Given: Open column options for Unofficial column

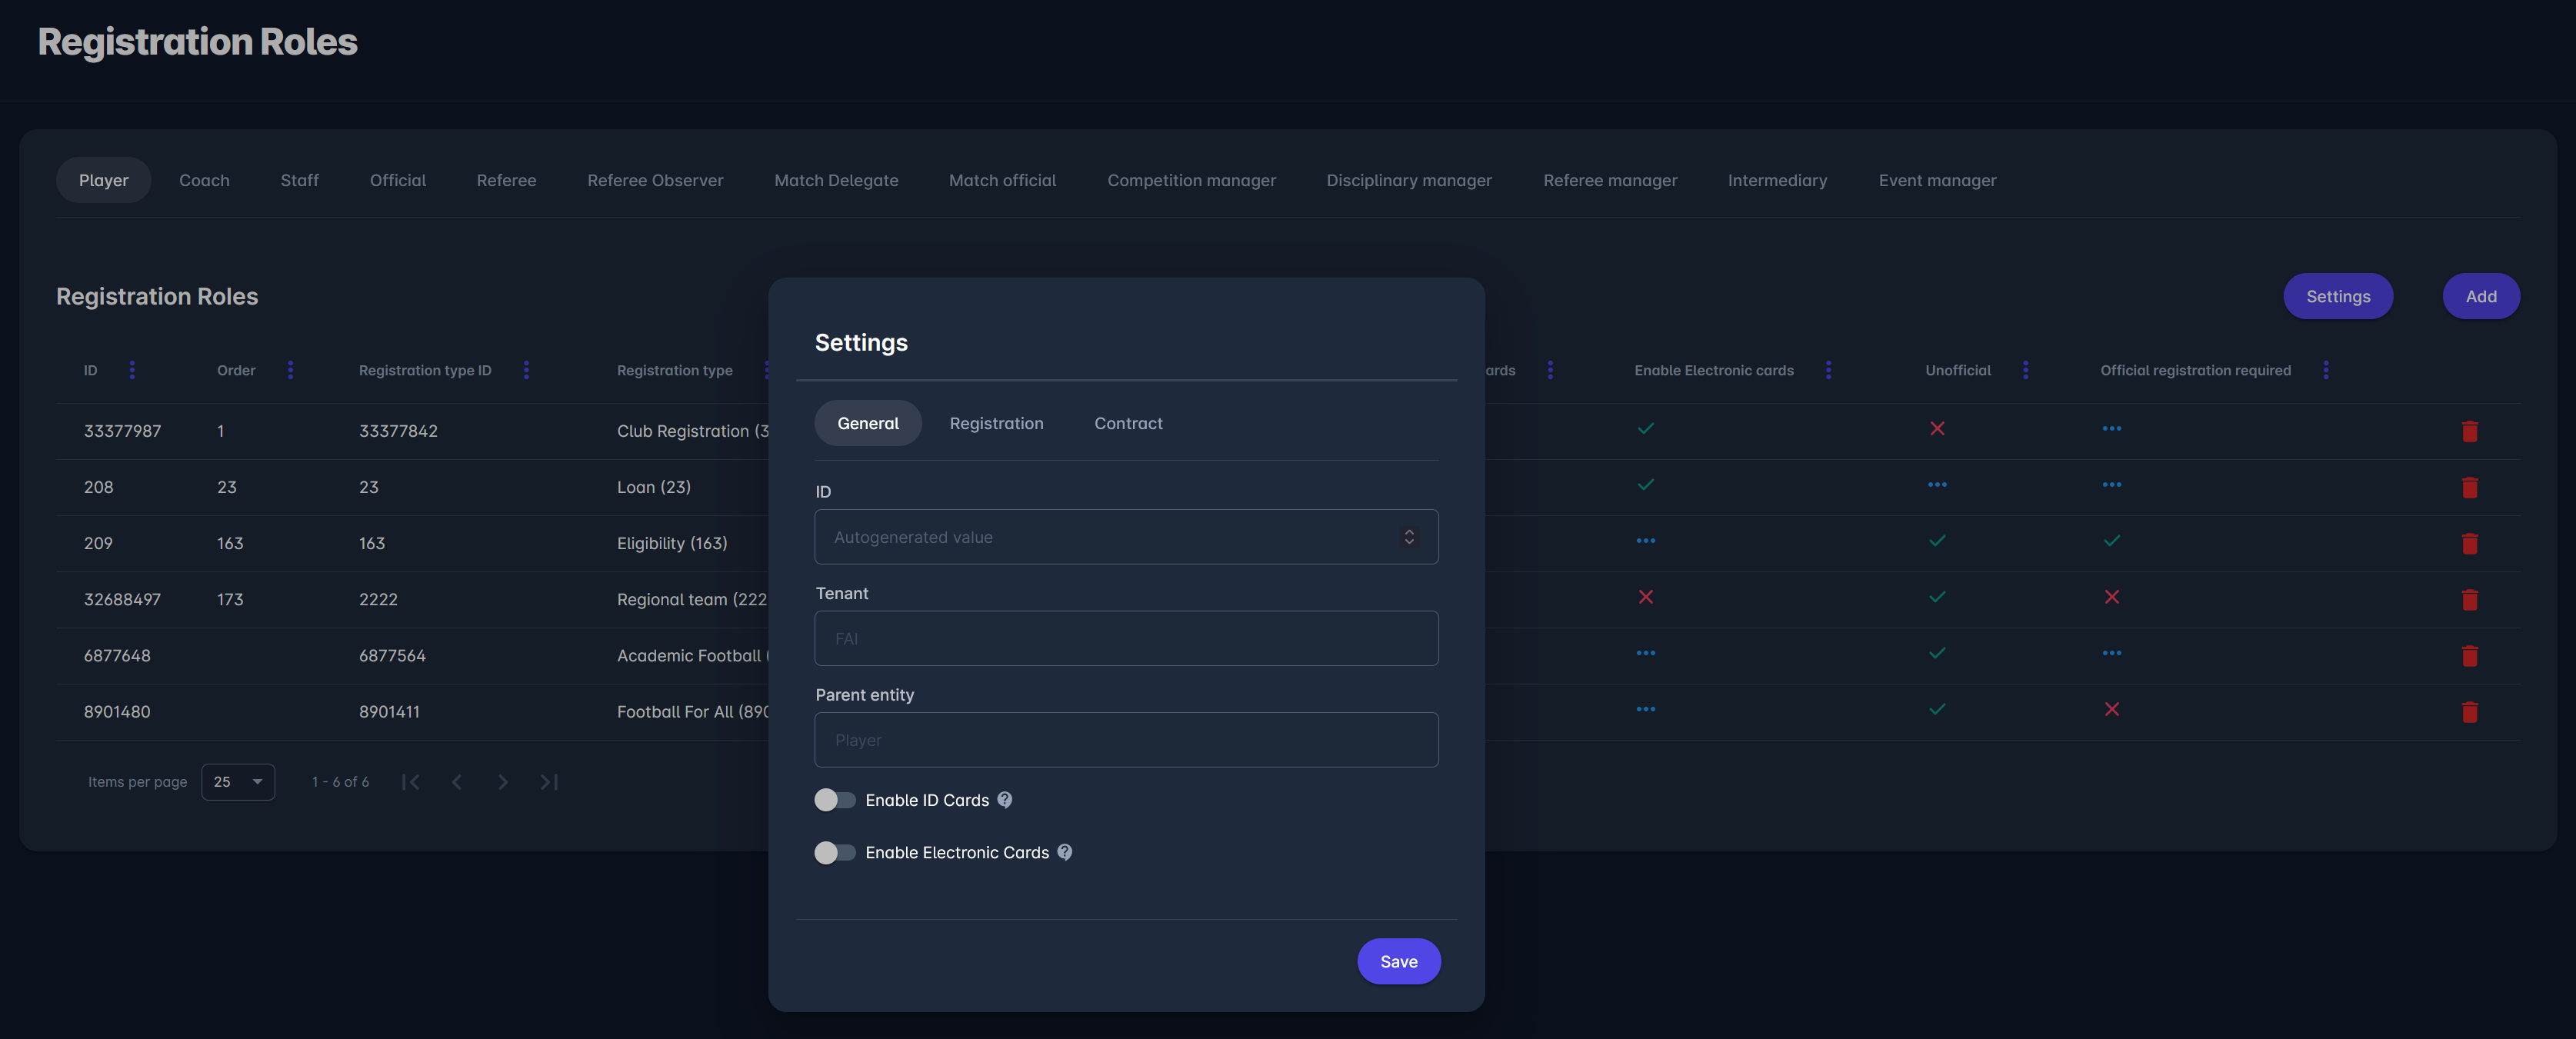Looking at the screenshot, I should point(2026,369).
